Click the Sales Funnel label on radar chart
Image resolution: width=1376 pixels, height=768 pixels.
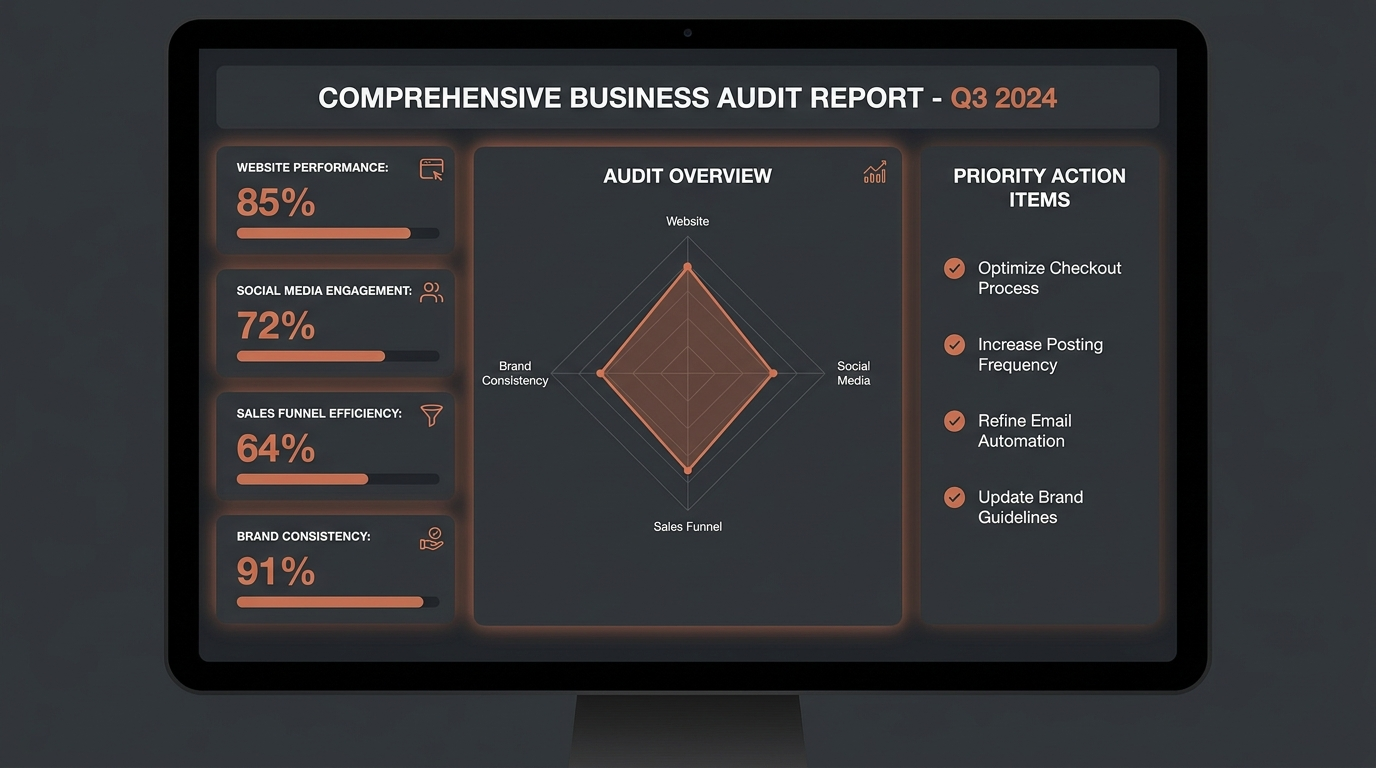pos(688,526)
